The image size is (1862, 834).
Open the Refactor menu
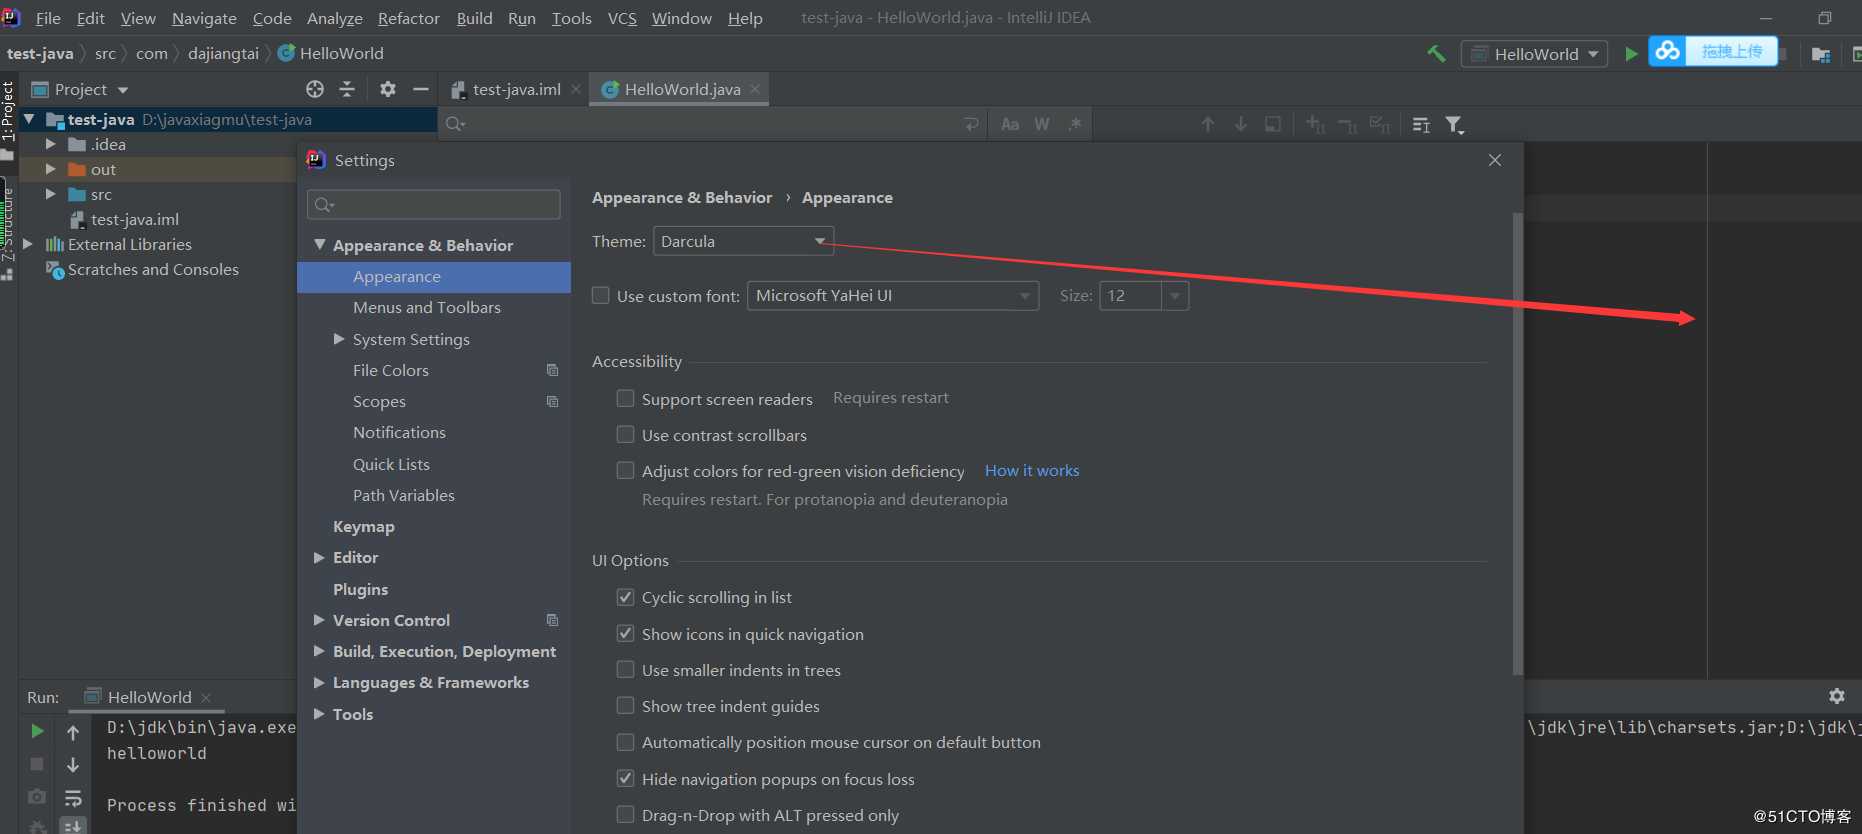(408, 18)
